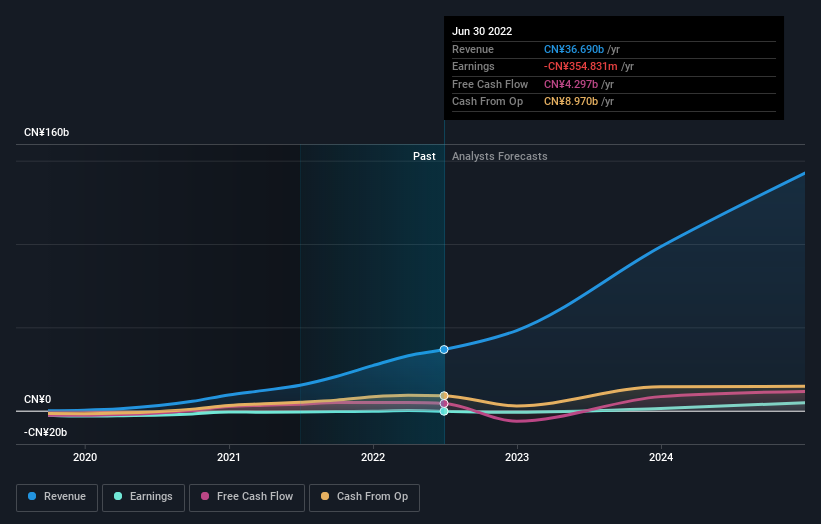The width and height of the screenshot is (821, 524).
Task: Click the orange Cash From Op dot
Action: pos(325,496)
